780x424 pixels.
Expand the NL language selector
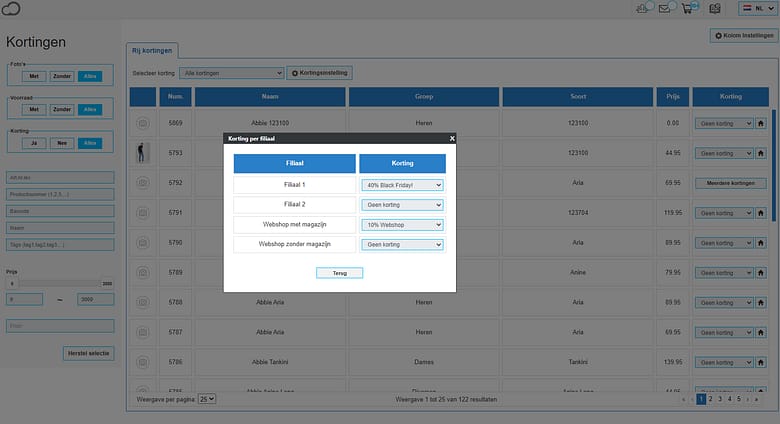click(757, 9)
